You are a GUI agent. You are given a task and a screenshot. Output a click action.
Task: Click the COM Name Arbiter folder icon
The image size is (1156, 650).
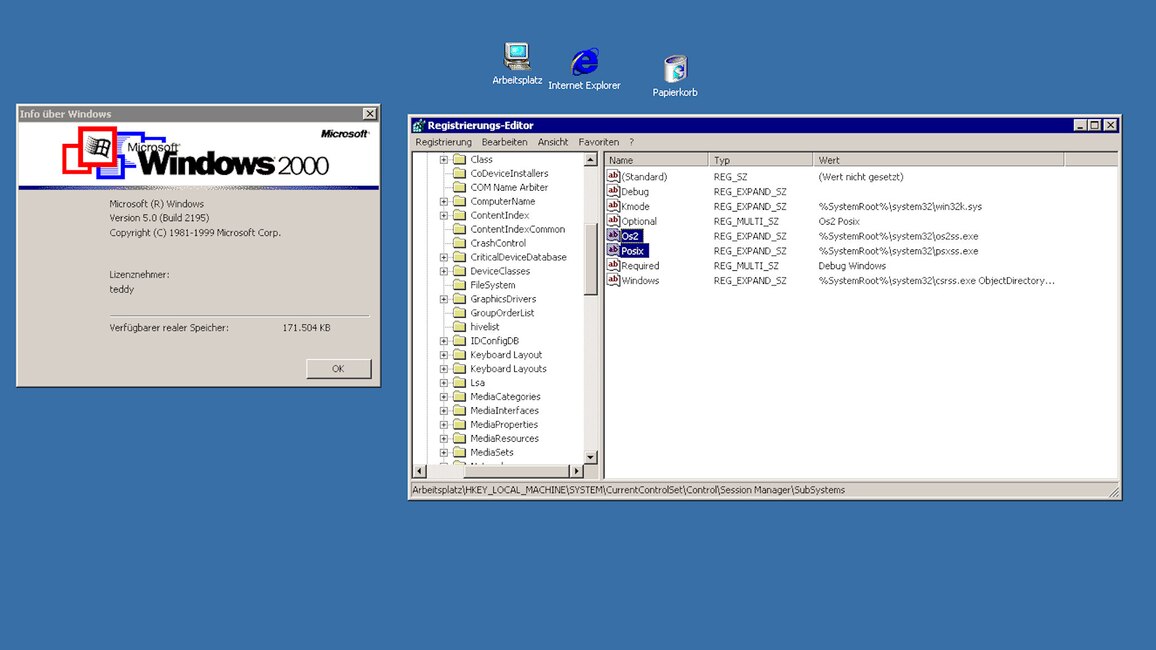point(459,187)
